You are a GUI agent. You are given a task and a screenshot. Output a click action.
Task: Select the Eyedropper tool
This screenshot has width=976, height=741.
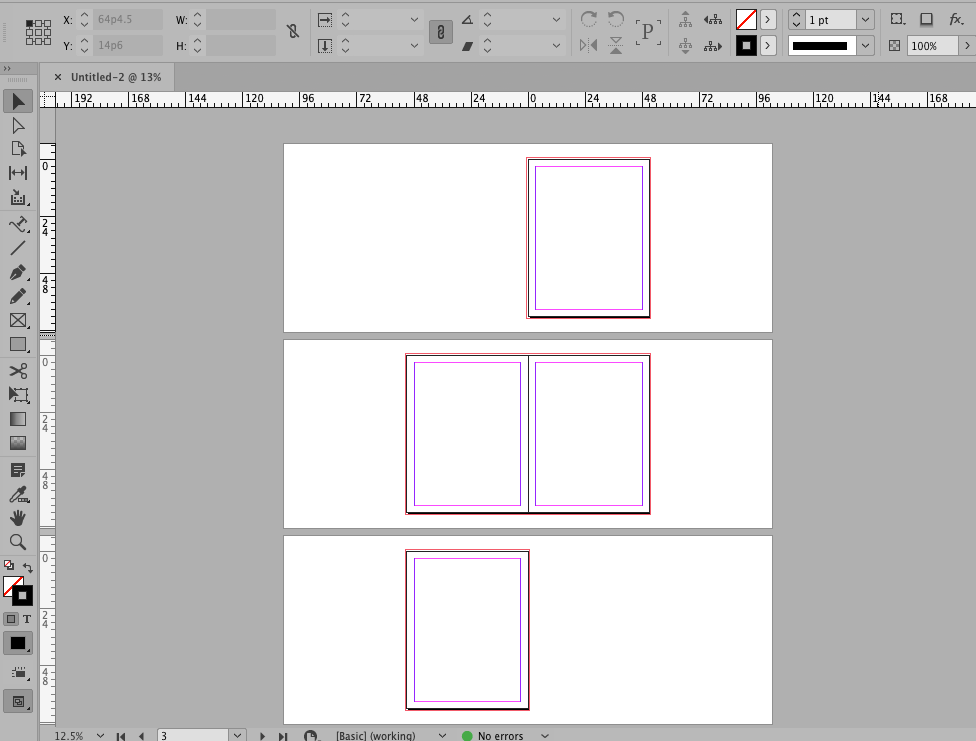tap(18, 495)
